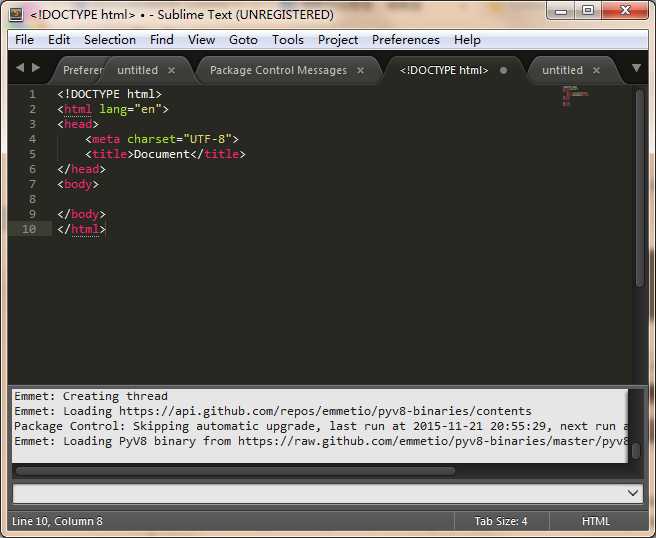Click 'Emmet: Creating thread' console line
This screenshot has width=656, height=538.
point(91,396)
